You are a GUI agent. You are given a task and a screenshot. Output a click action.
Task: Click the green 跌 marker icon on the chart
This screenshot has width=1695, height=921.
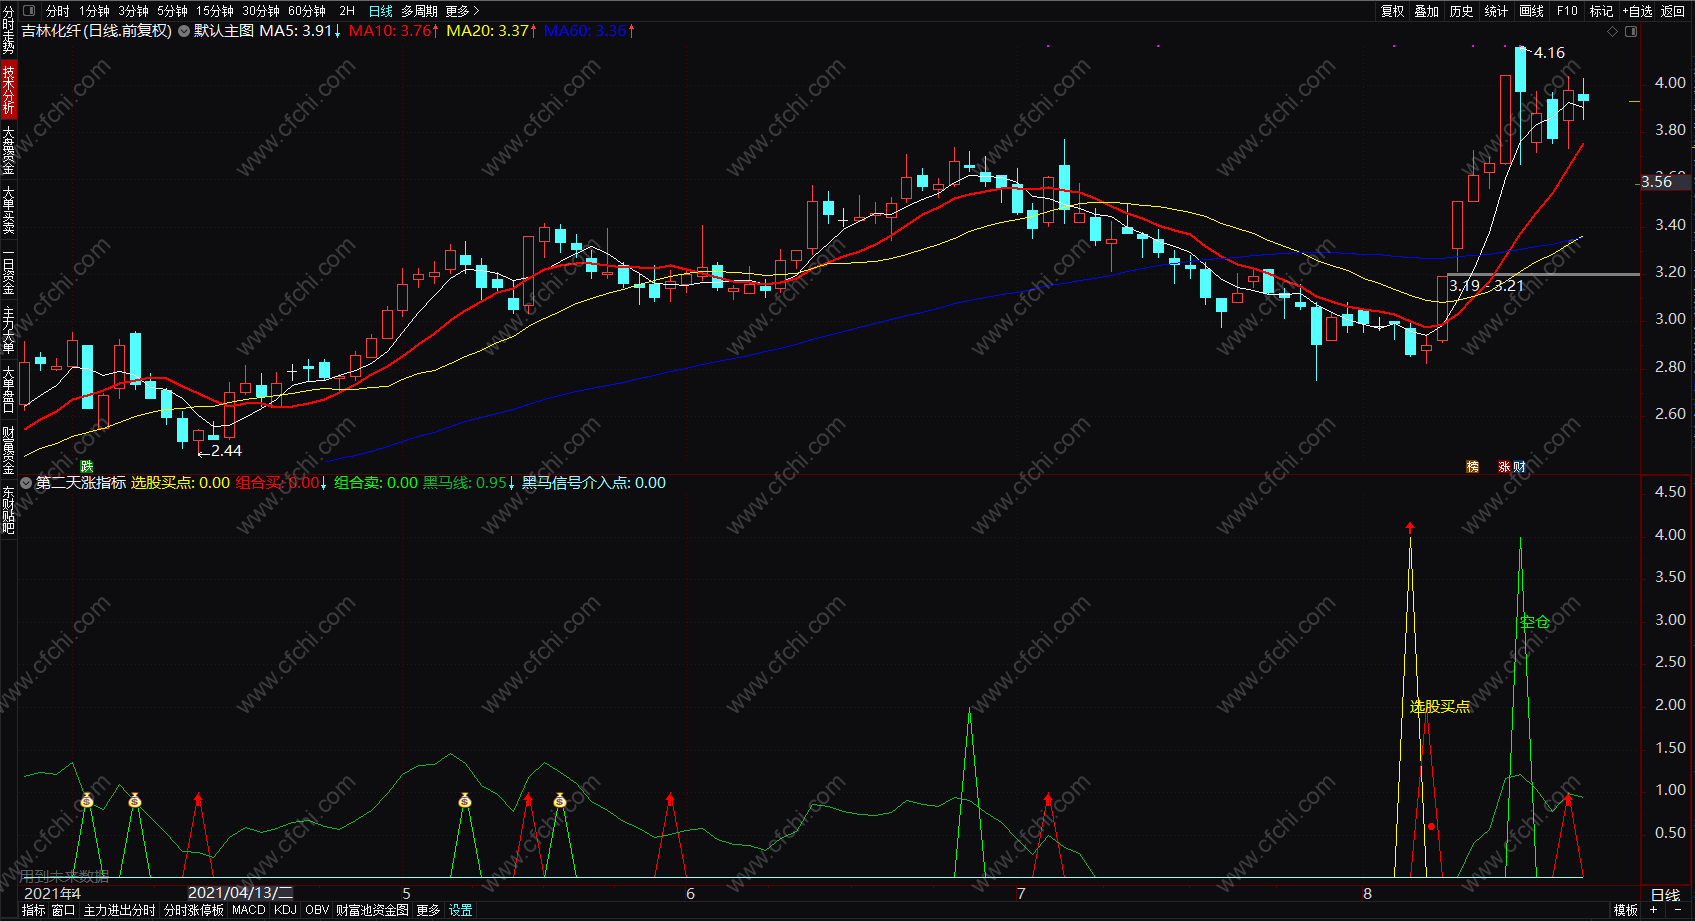coord(87,467)
